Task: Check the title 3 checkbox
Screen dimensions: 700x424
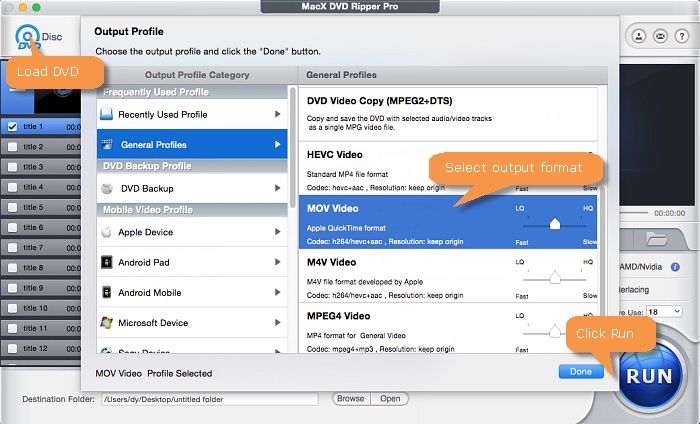Action: tap(12, 167)
